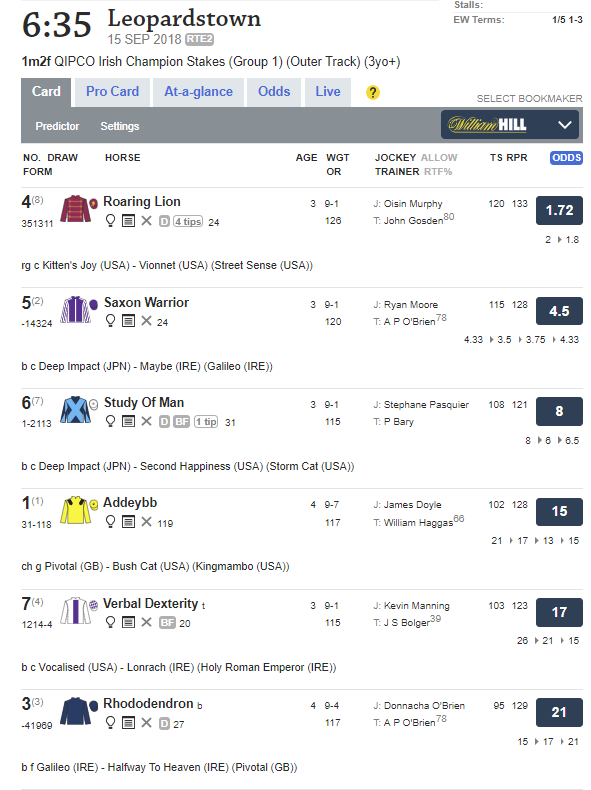
Task: Click the X icon beside Addeybb
Action: click(x=147, y=522)
